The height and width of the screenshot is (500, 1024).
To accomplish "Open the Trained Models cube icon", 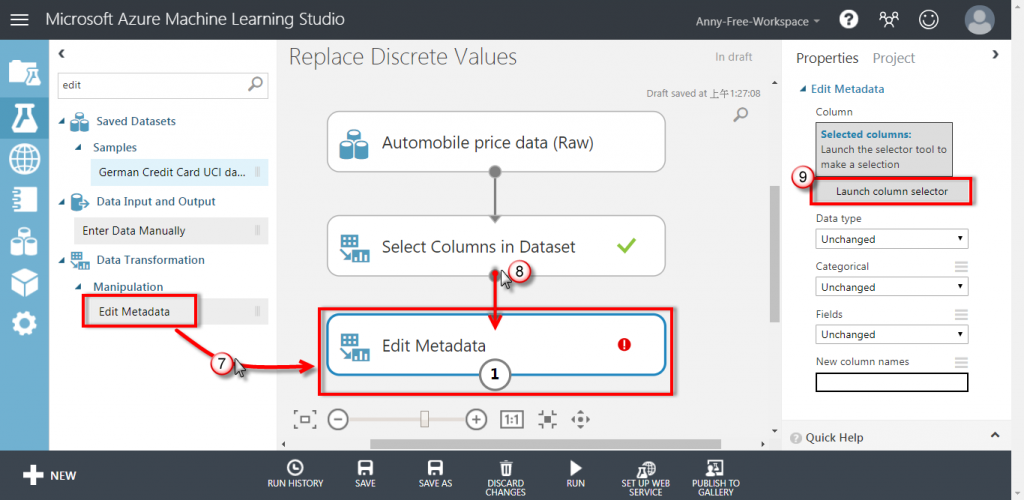I will 24,282.
